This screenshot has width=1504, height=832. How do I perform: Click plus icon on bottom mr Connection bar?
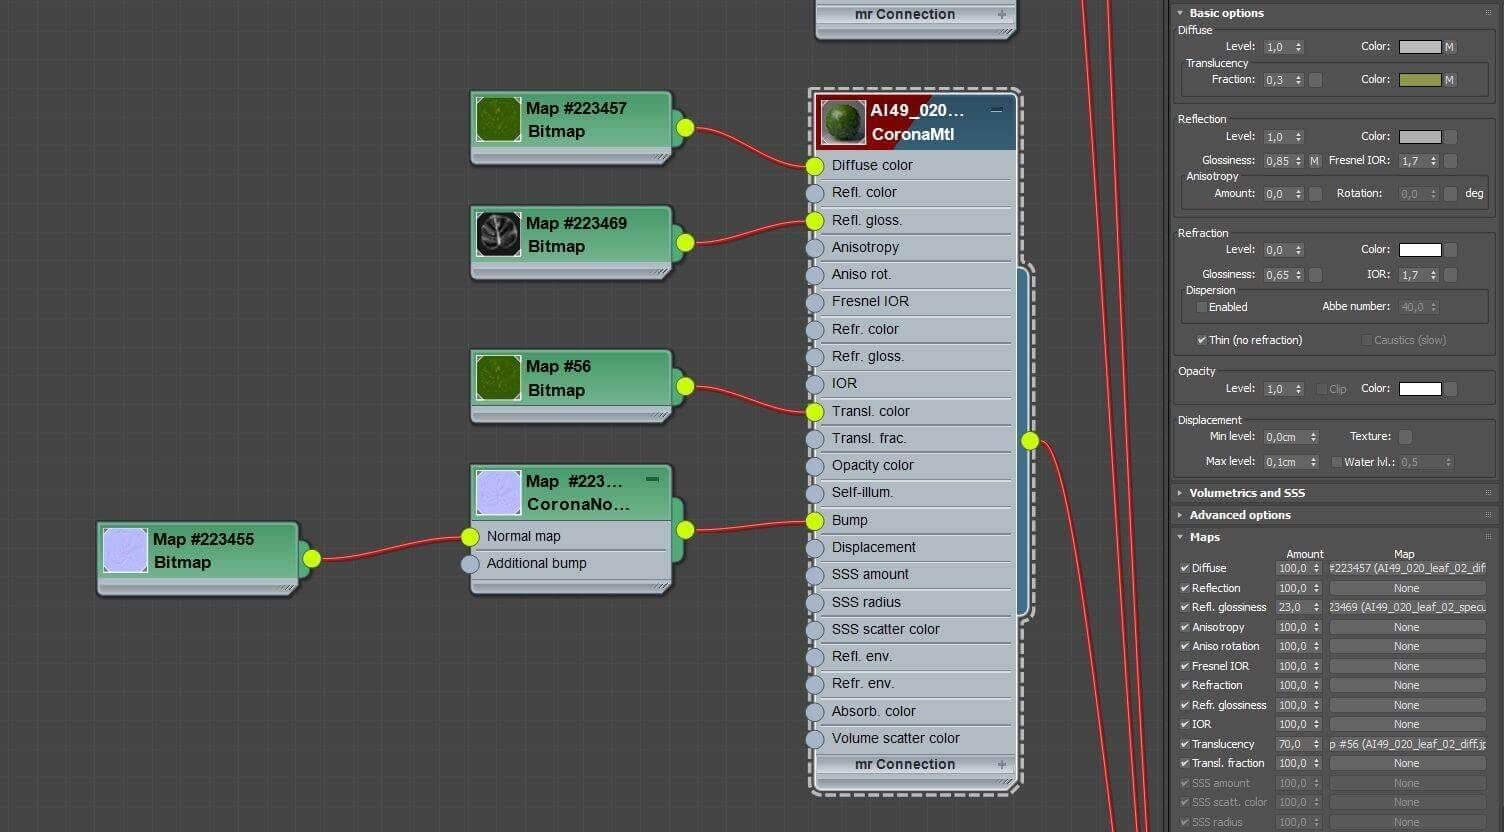[x=1001, y=764]
